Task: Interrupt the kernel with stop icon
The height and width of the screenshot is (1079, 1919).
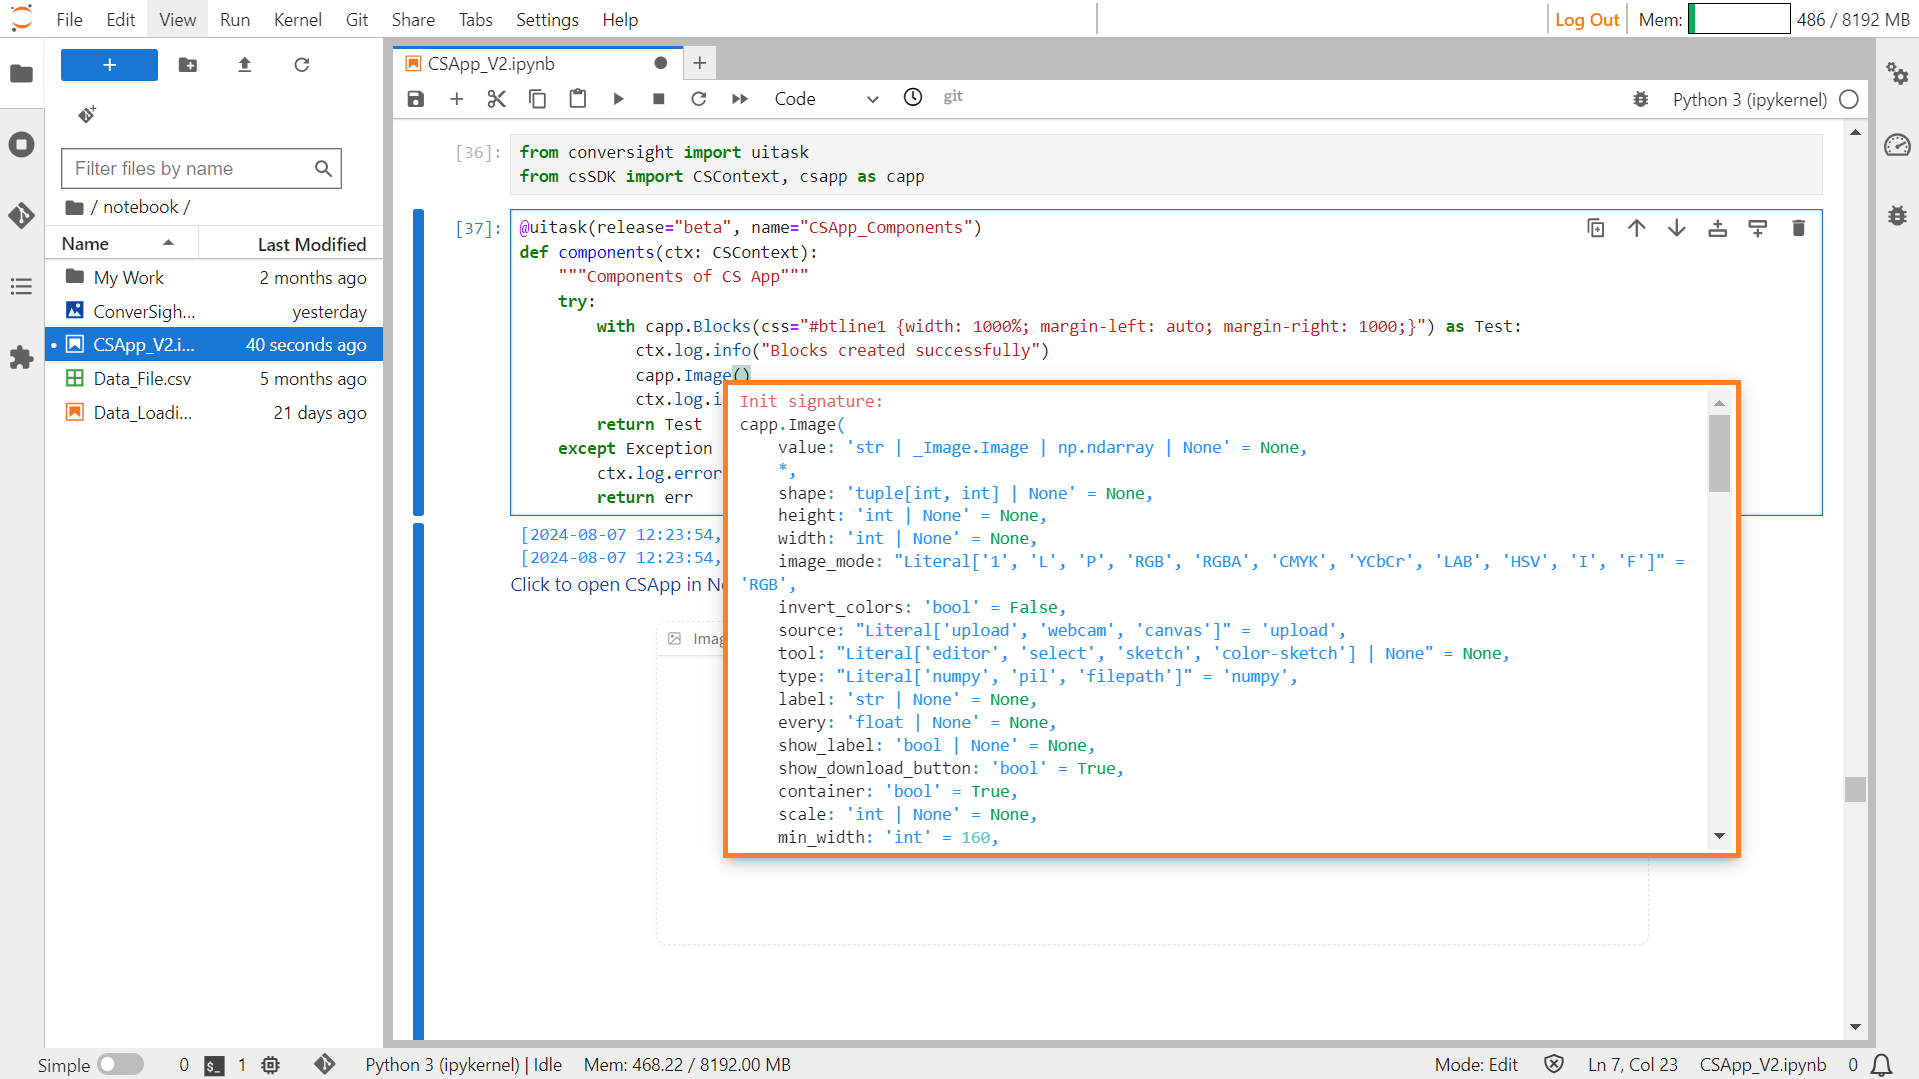Action: 658,99
